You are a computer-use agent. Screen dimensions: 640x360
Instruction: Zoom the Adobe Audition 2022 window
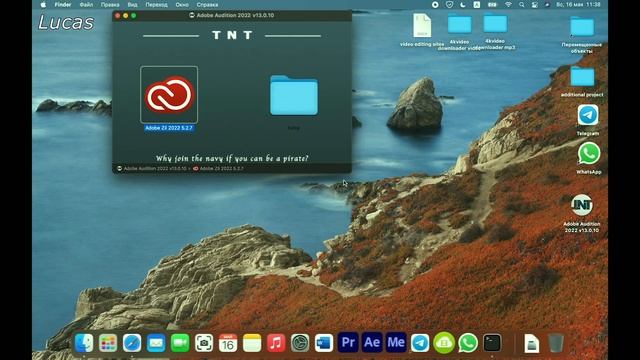(x=133, y=16)
